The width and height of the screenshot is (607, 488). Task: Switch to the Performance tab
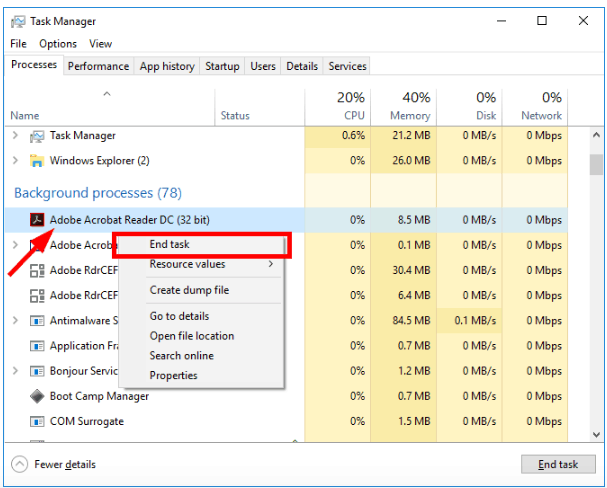point(99,66)
